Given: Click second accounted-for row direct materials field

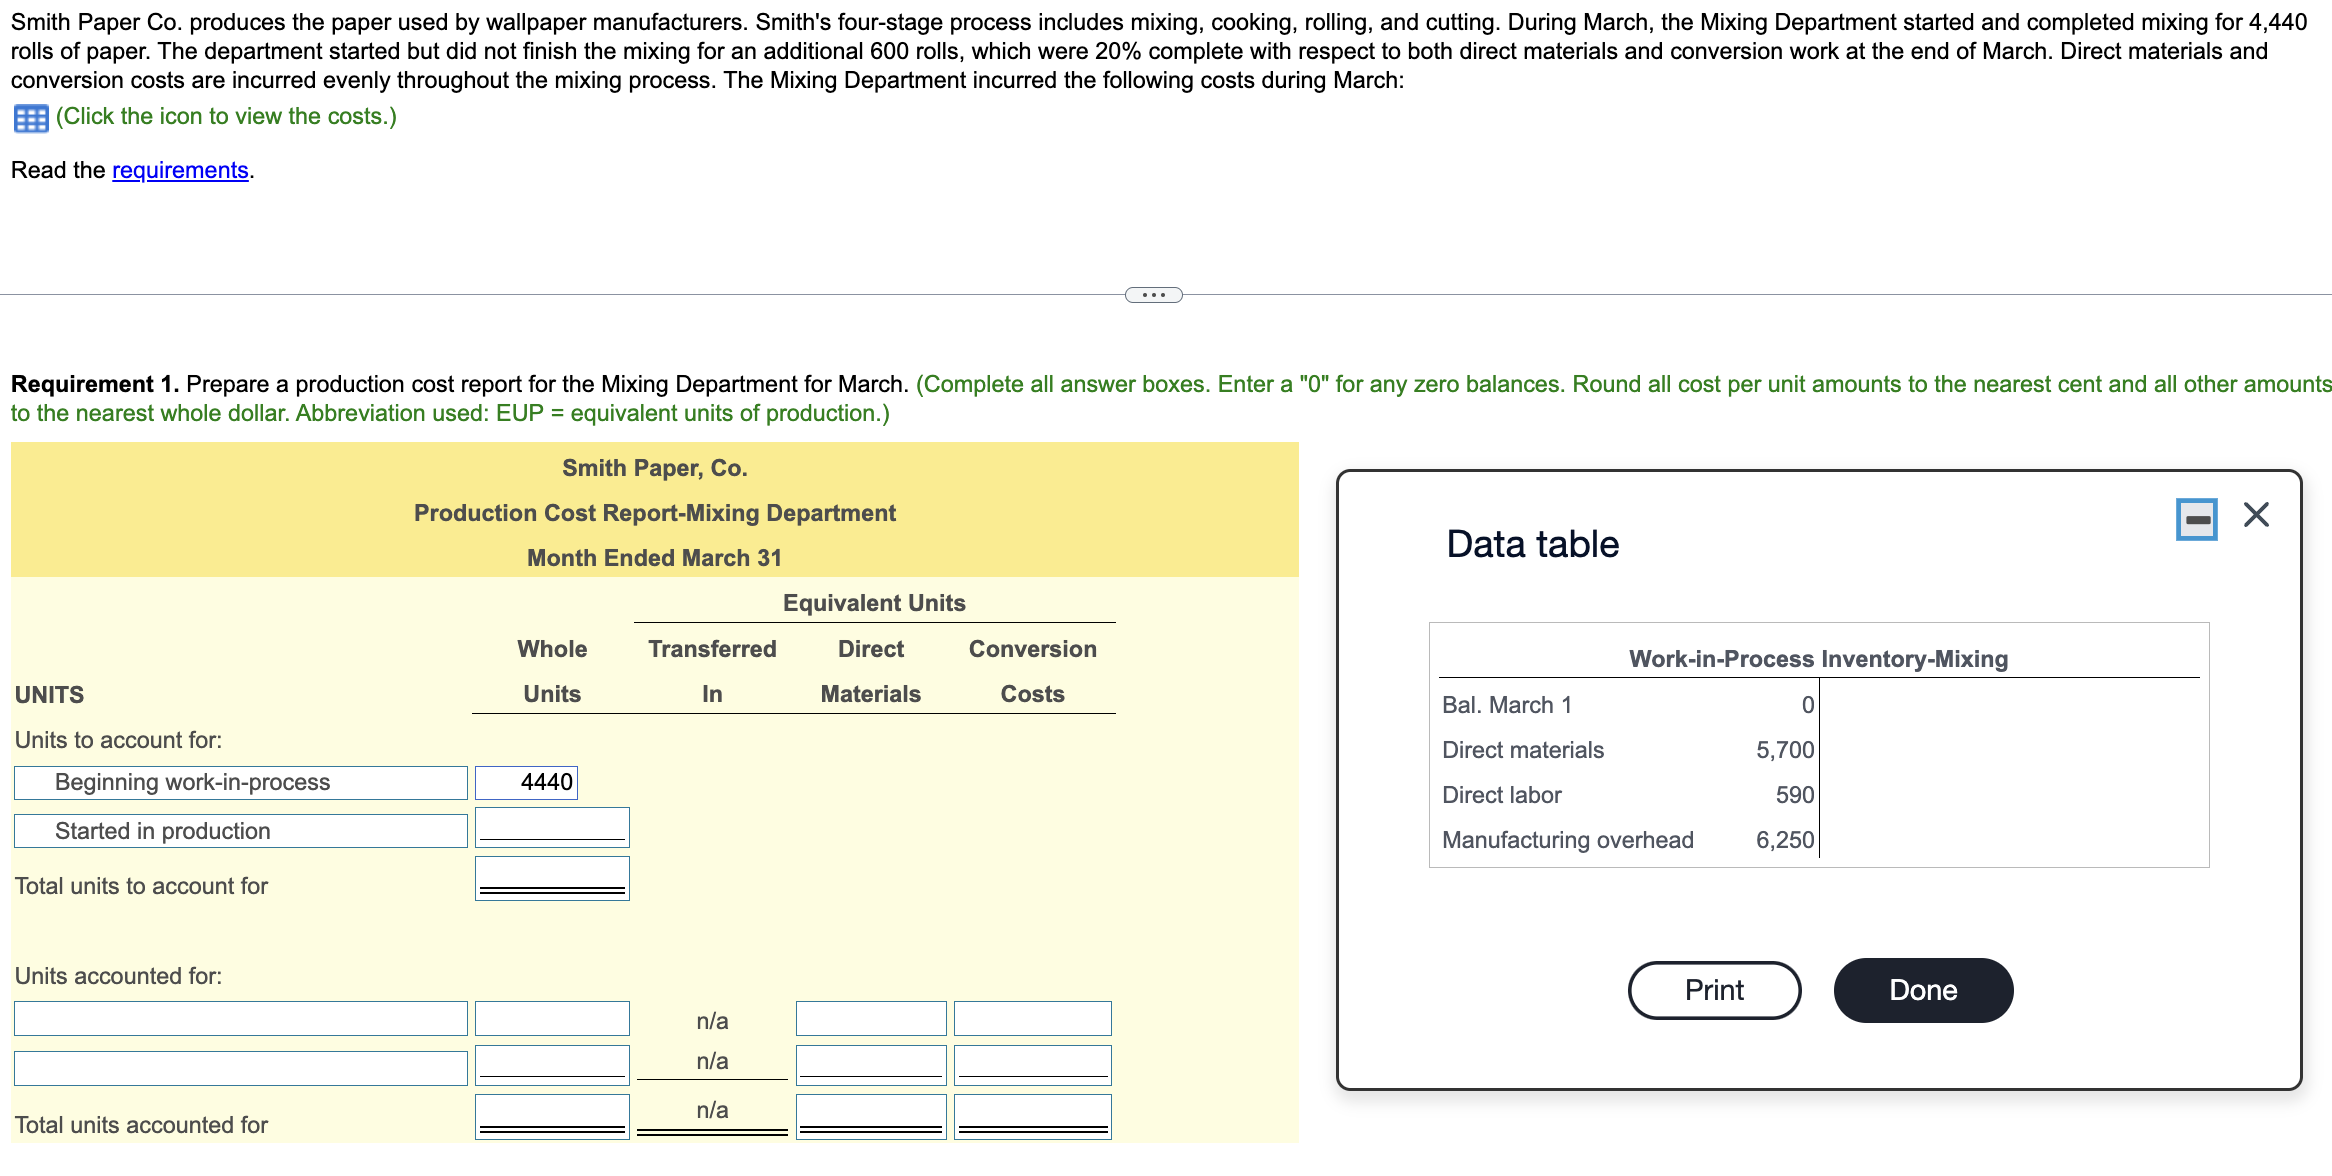Looking at the screenshot, I should point(871,1065).
